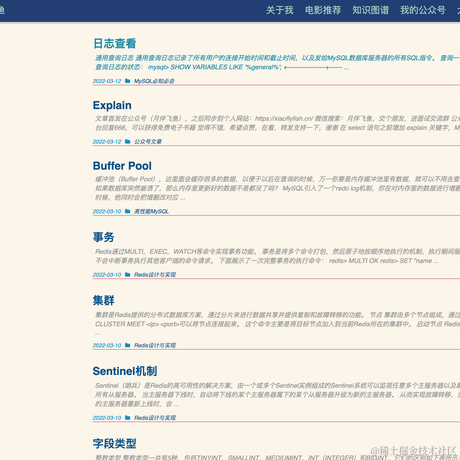Open the Explain article title
Viewport: 460px width, 460px height.
112,105
